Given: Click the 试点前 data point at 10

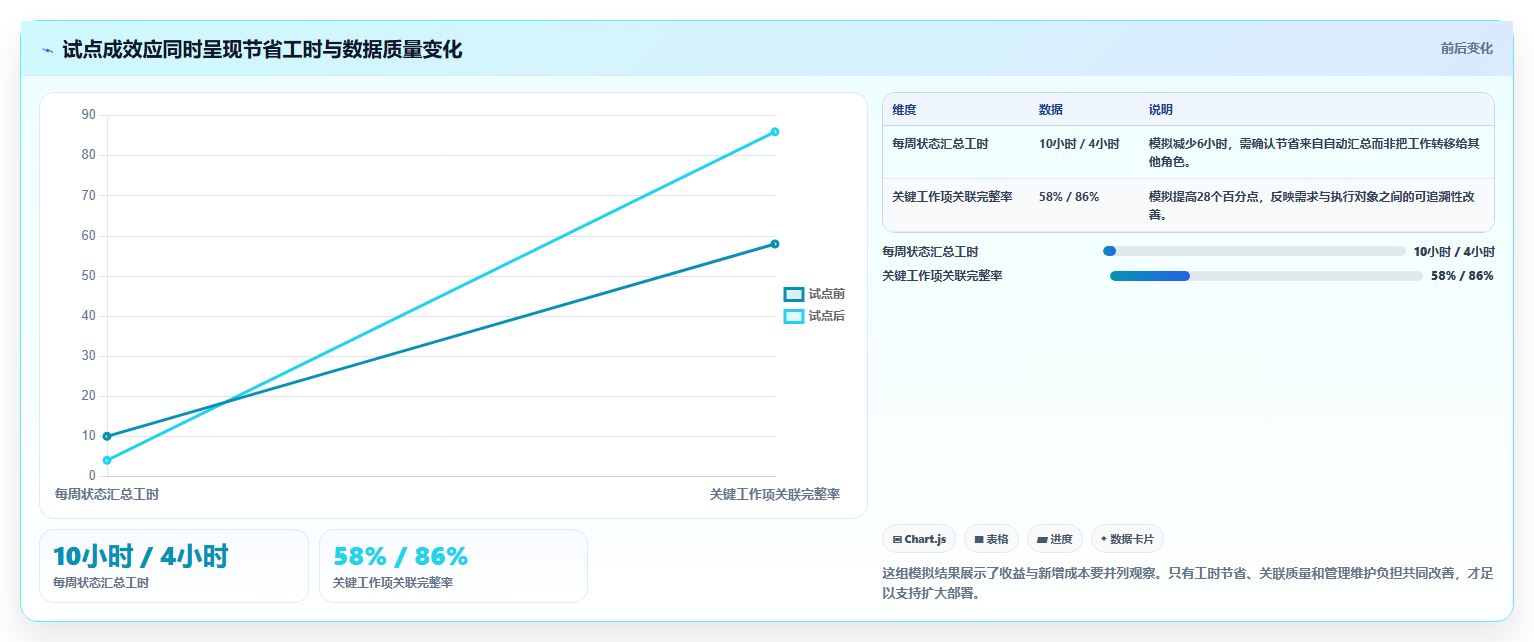Looking at the screenshot, I should [107, 436].
